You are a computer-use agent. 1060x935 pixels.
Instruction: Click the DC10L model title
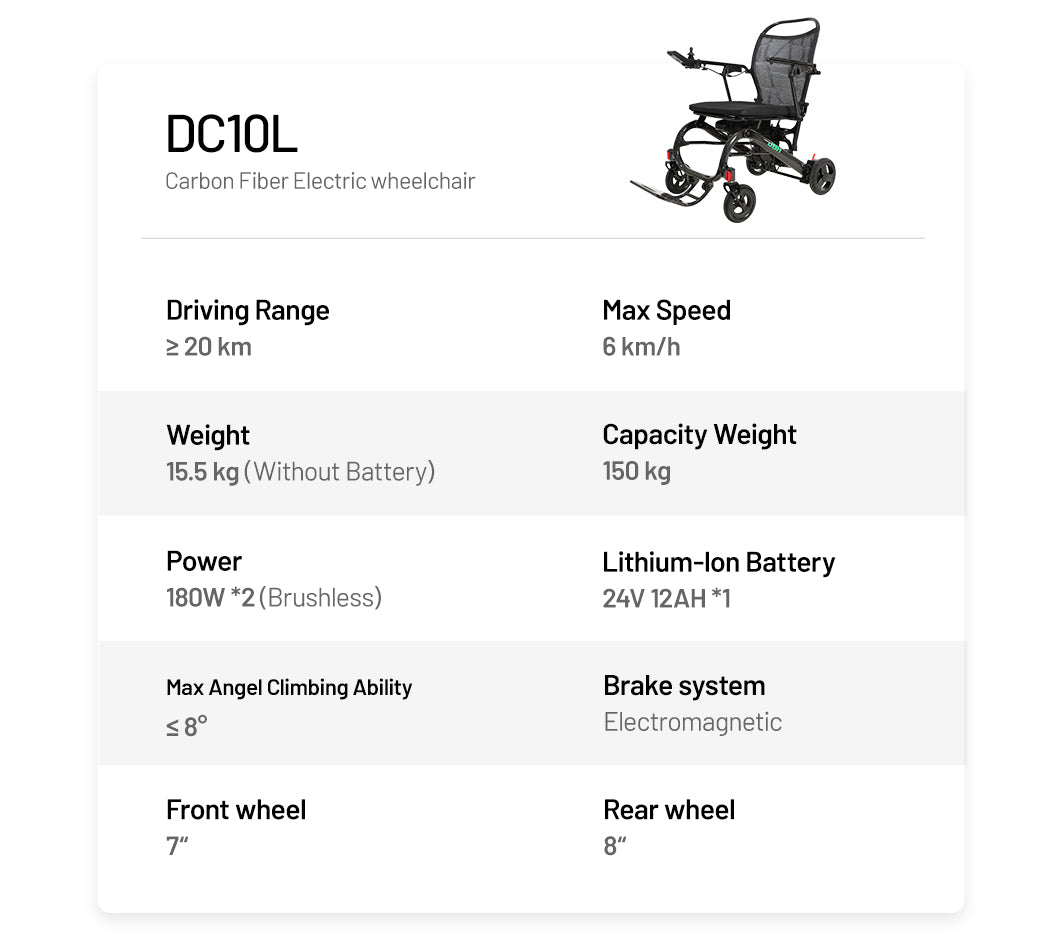tap(231, 135)
